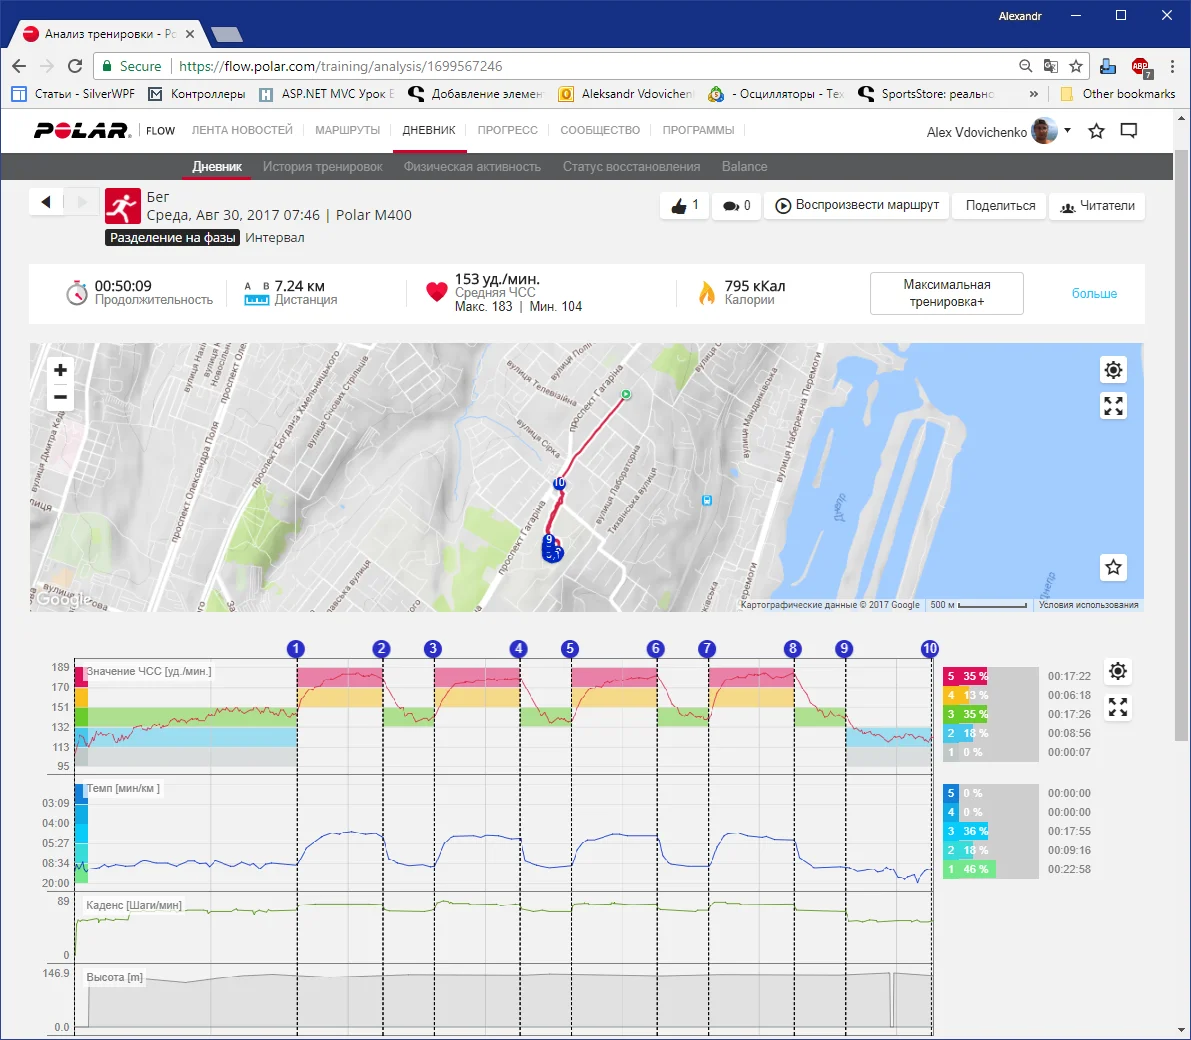Expand the map to fullscreen
This screenshot has width=1191, height=1040.
1113,406
